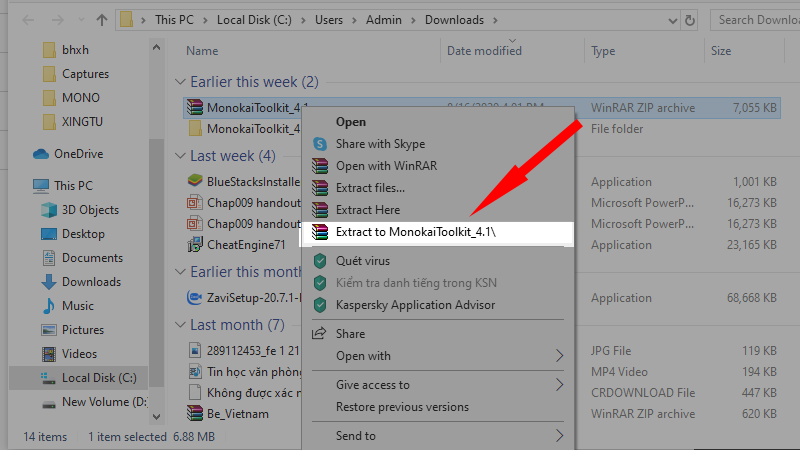Refresh the Downloads folder view

click(x=690, y=20)
